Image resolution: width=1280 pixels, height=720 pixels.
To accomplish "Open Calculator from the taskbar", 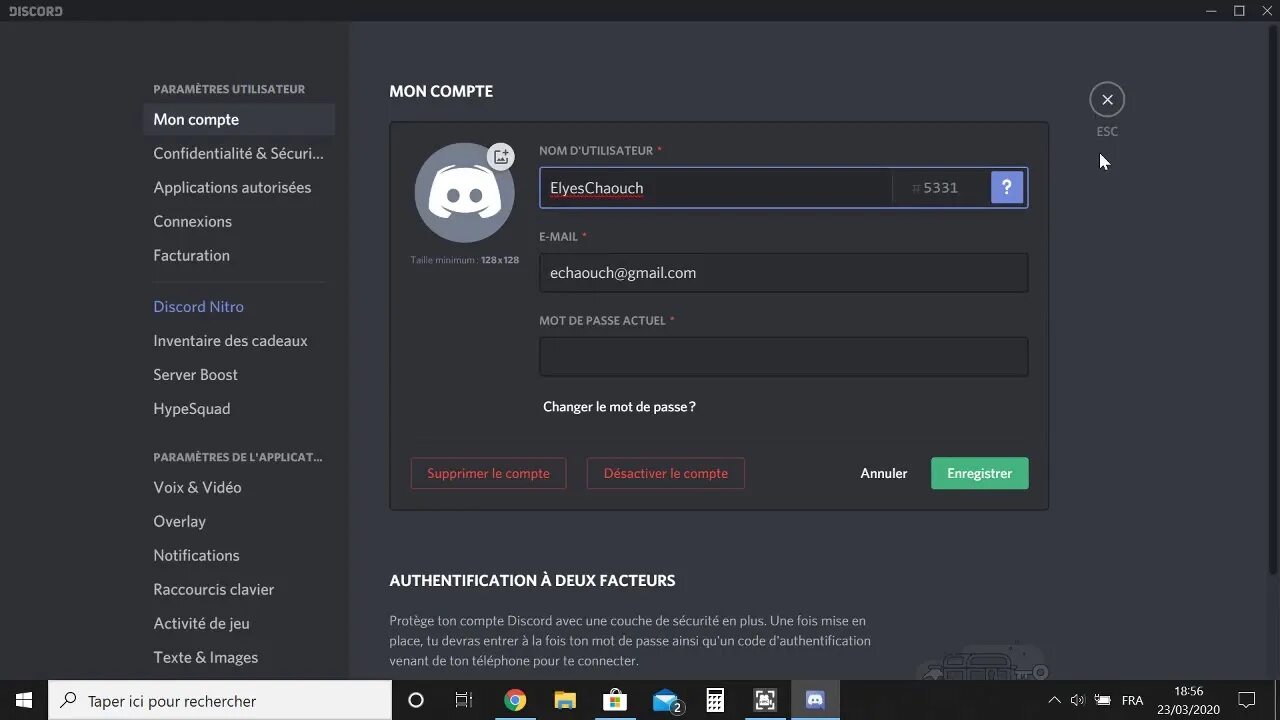I will point(715,700).
